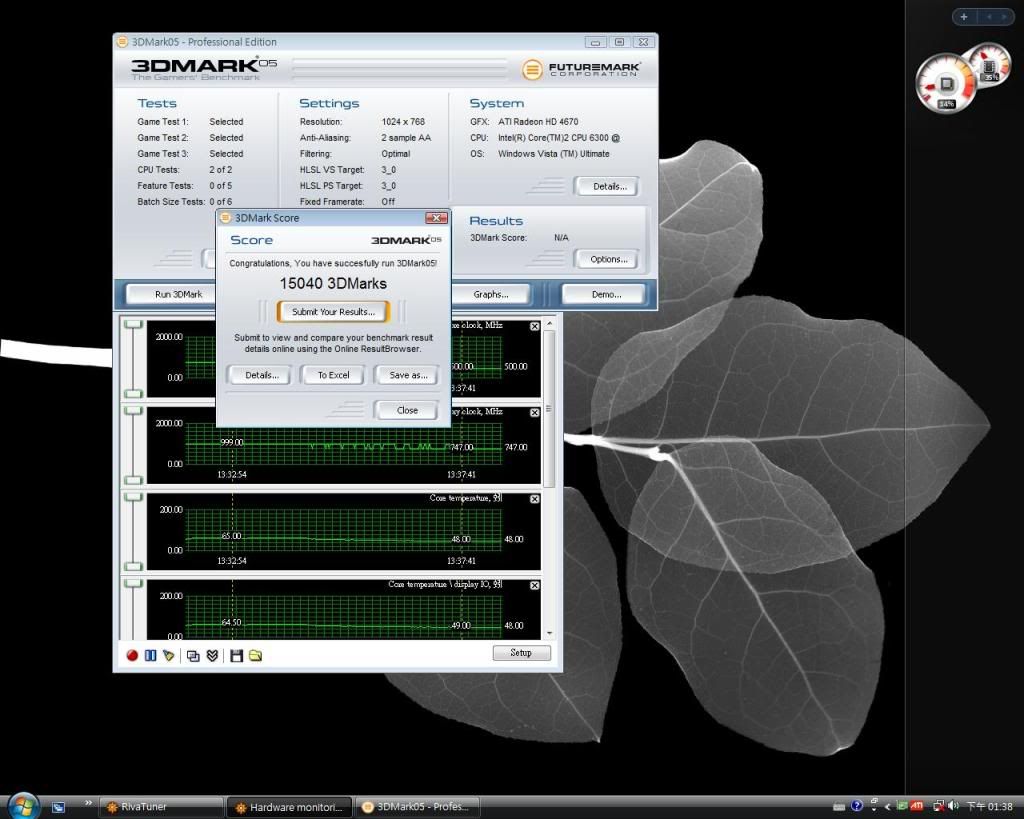Open results Options in 3DMark05 window
Viewport: 1024px width, 819px height.
(609, 259)
